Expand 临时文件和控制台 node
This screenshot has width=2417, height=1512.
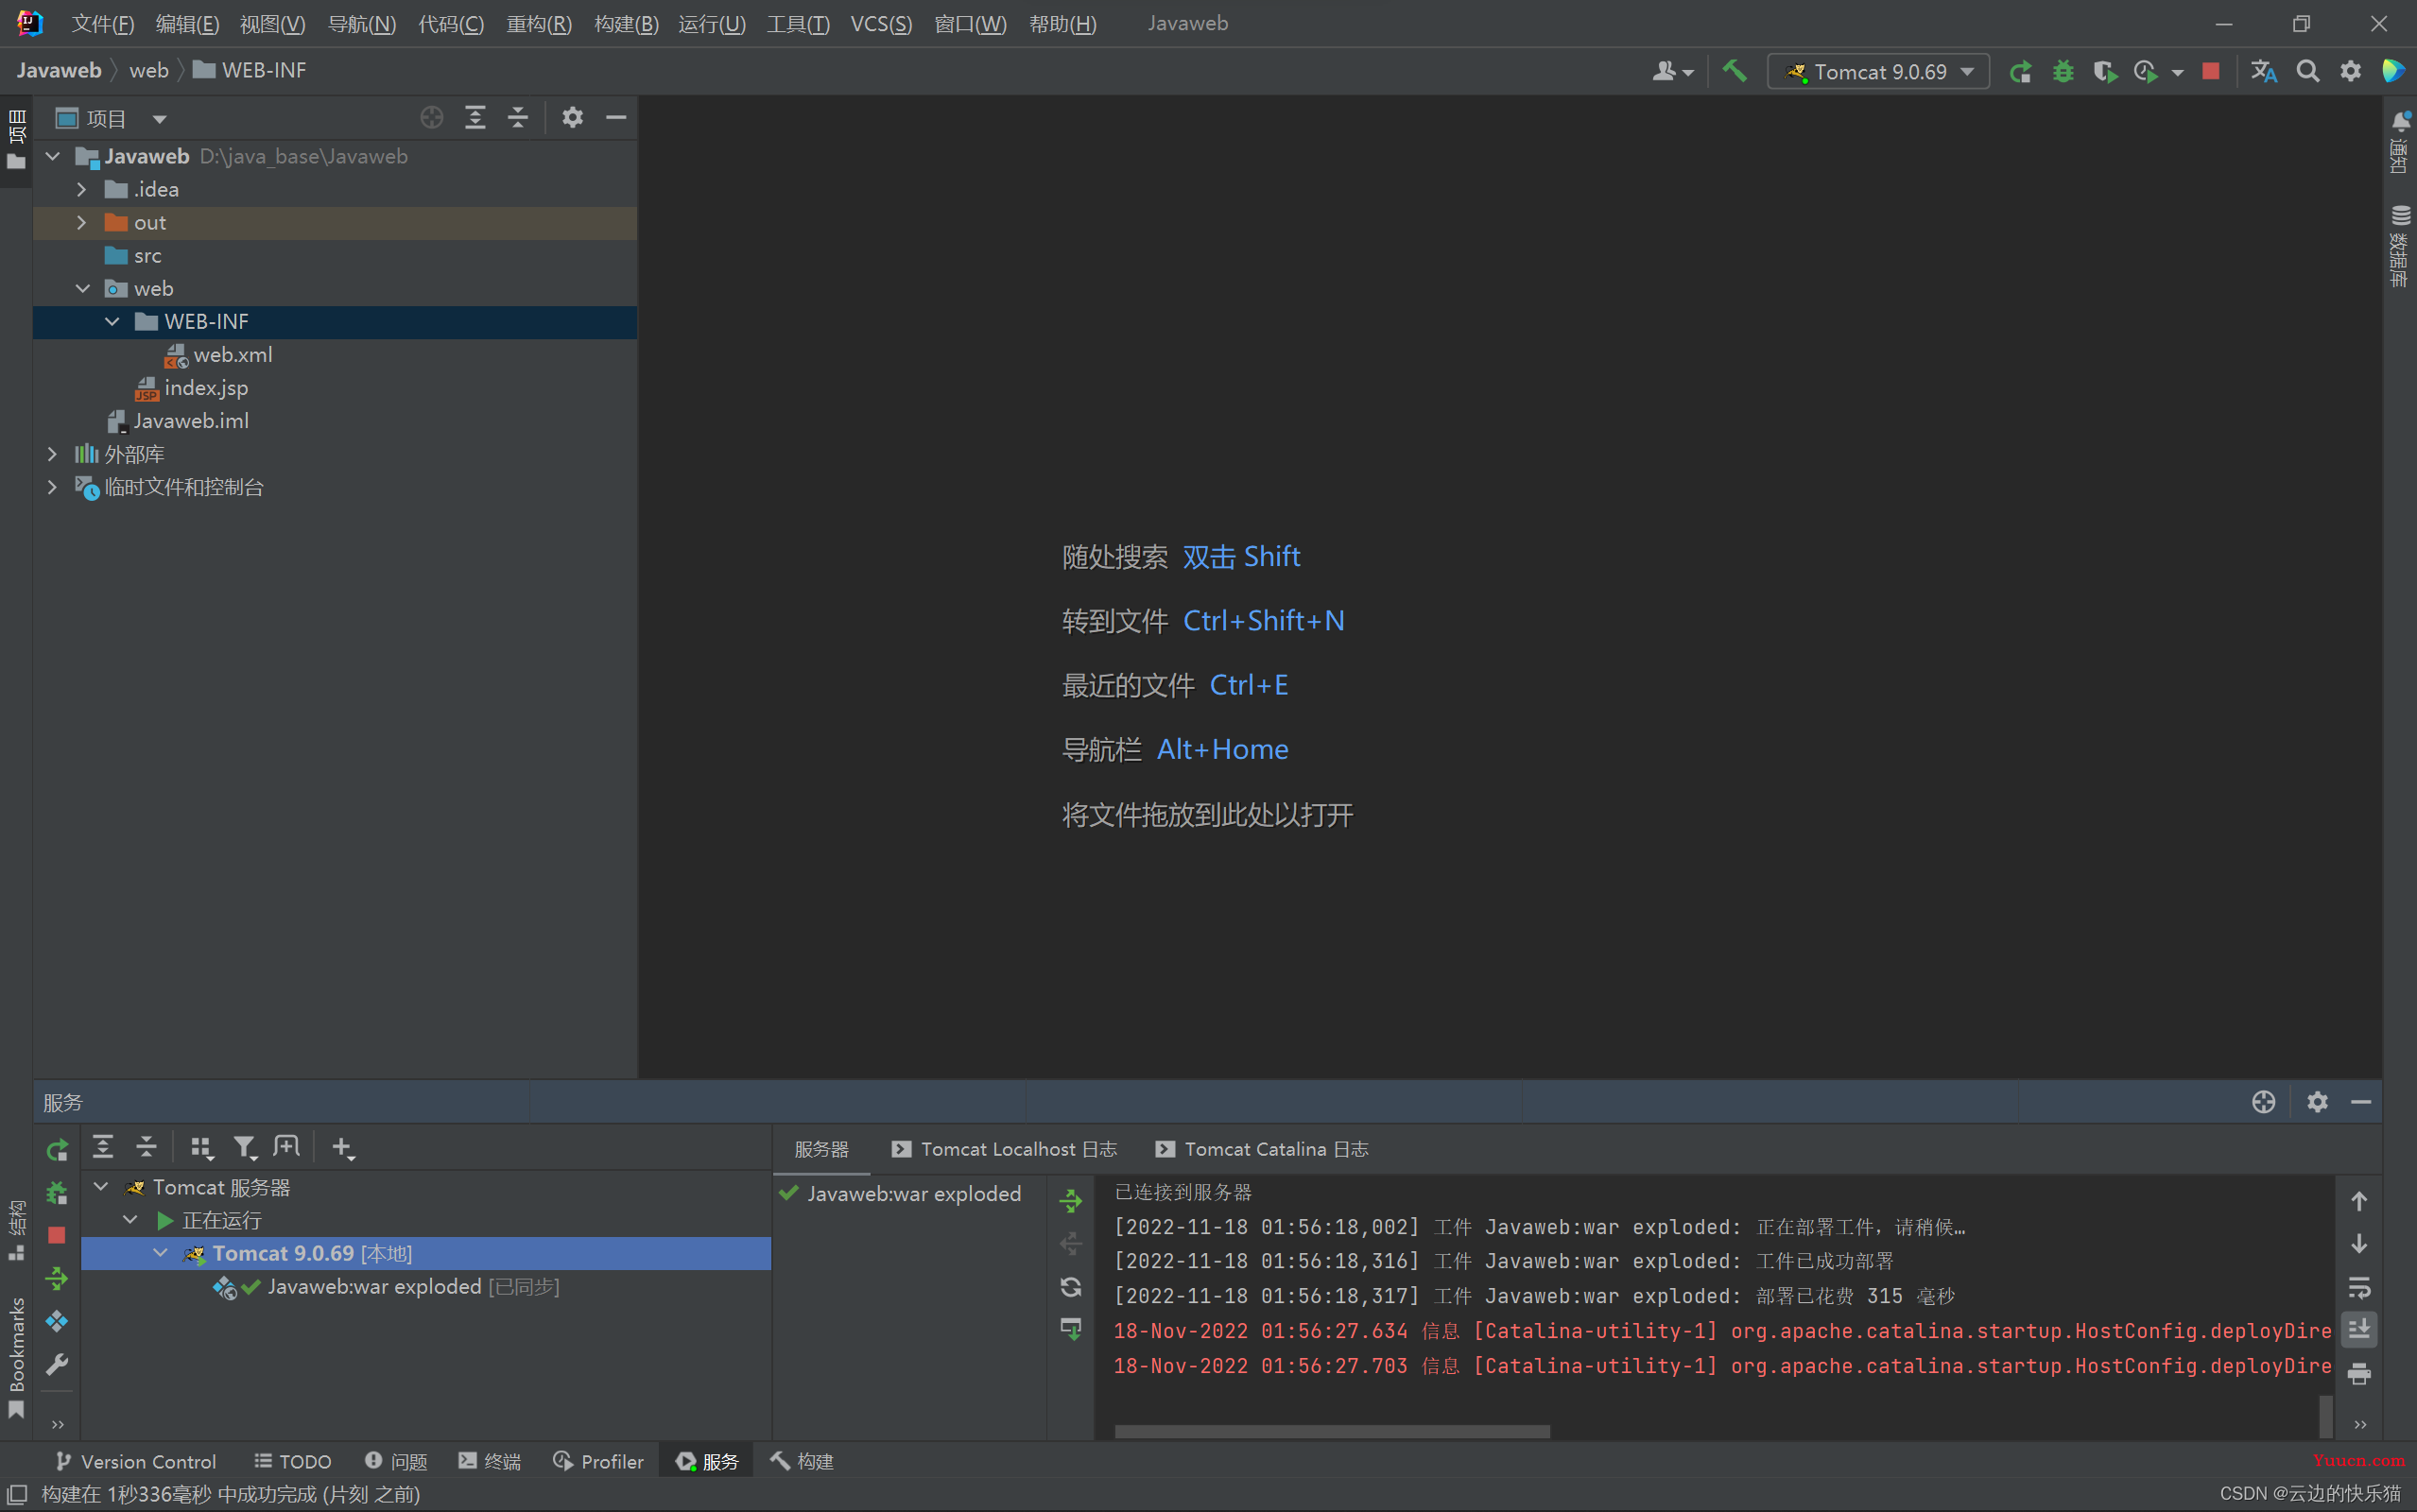tap(53, 487)
